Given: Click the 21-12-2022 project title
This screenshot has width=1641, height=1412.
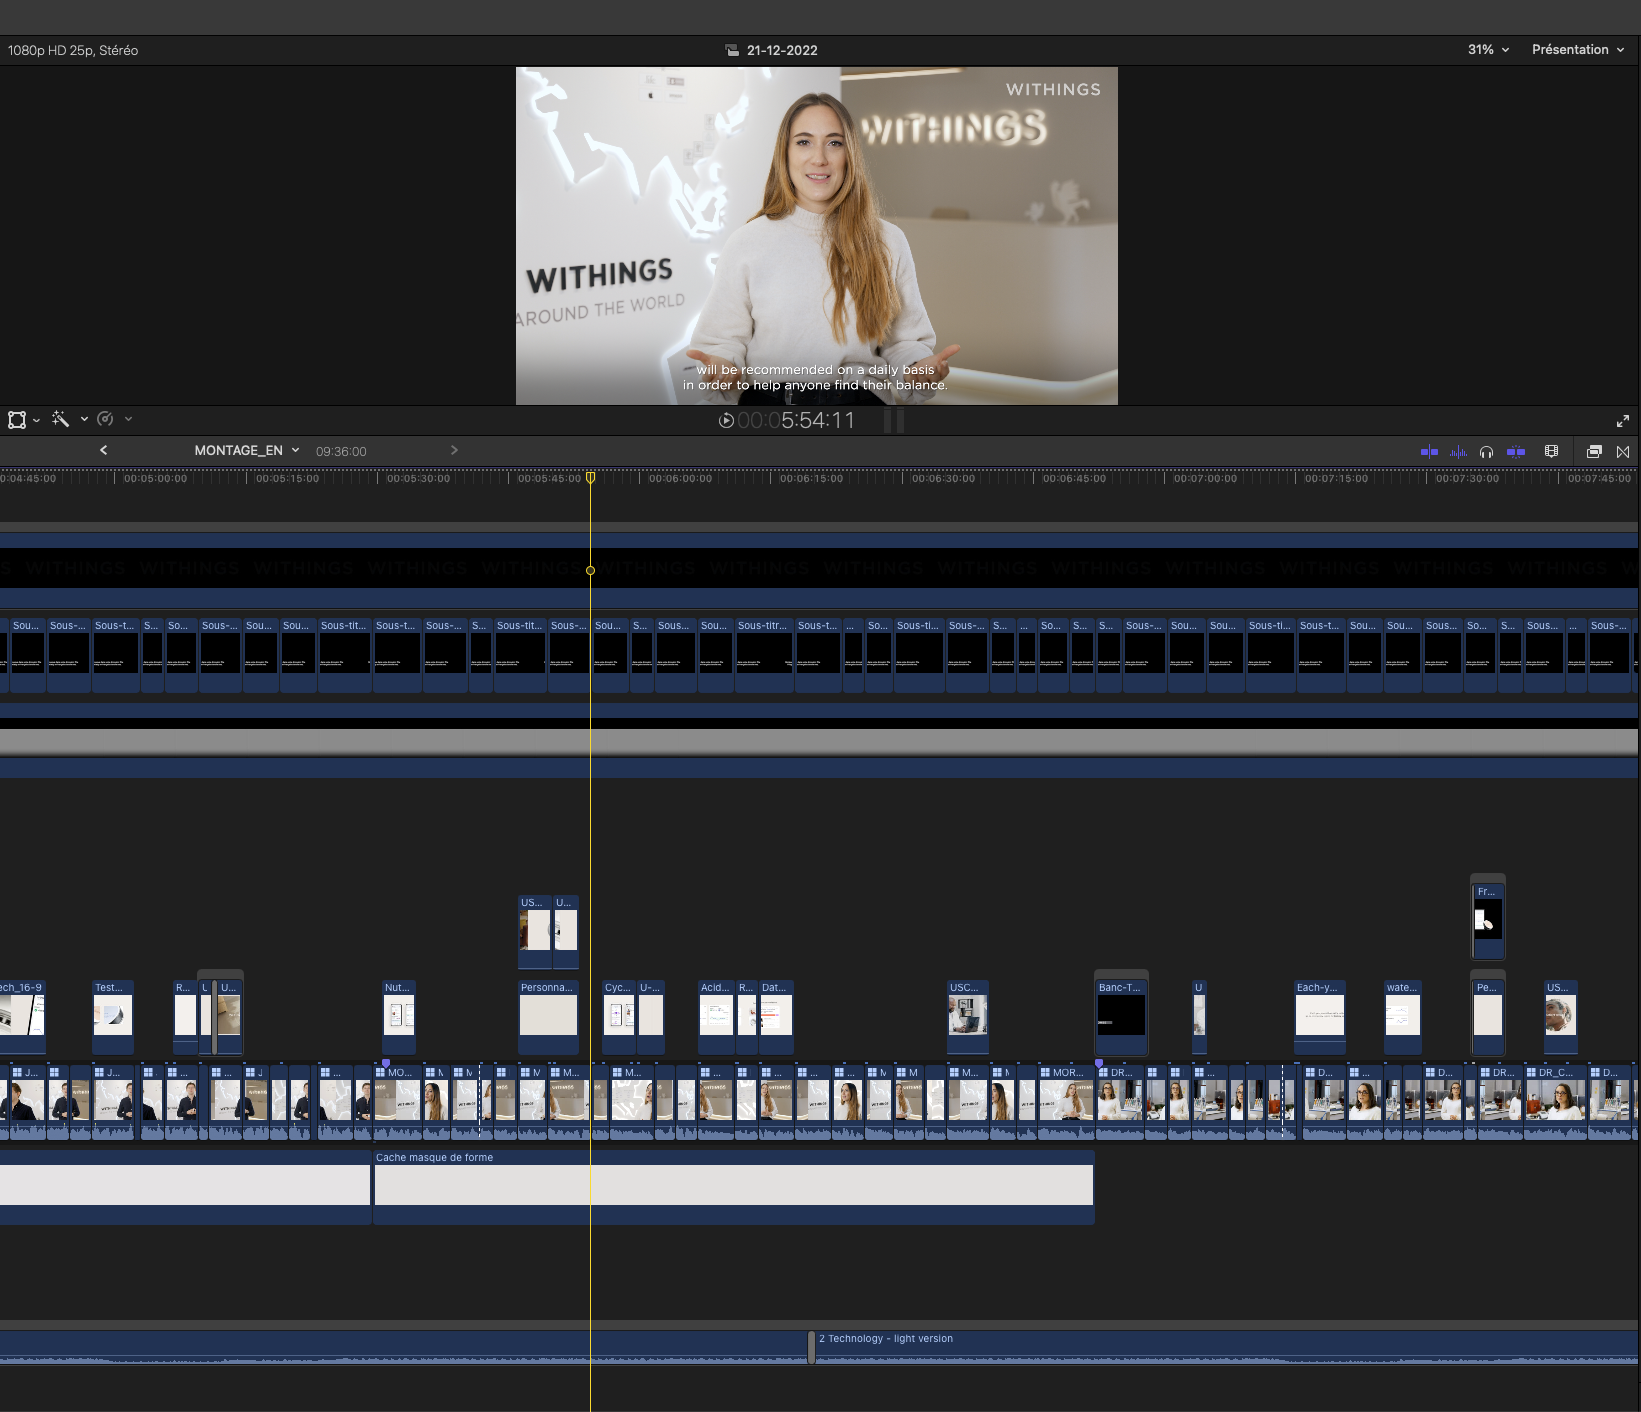Looking at the screenshot, I should coord(782,50).
